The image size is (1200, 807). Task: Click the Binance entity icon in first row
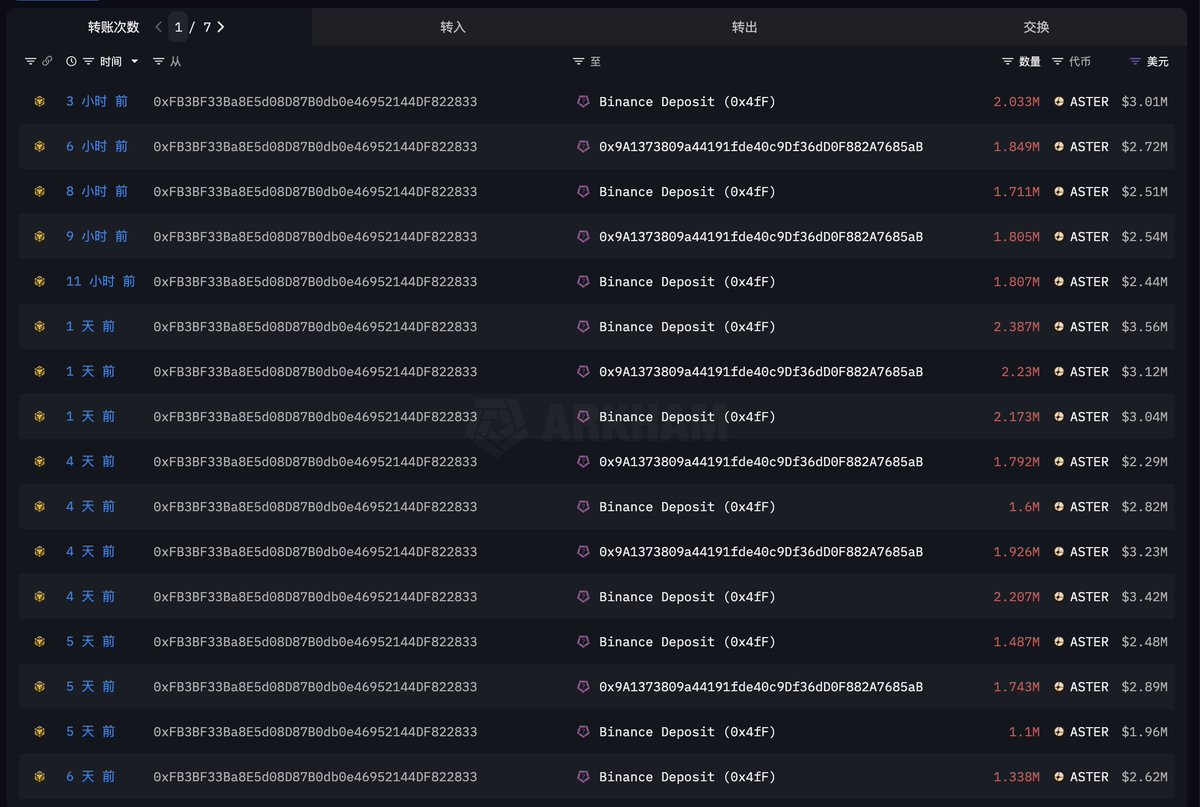(x=583, y=102)
